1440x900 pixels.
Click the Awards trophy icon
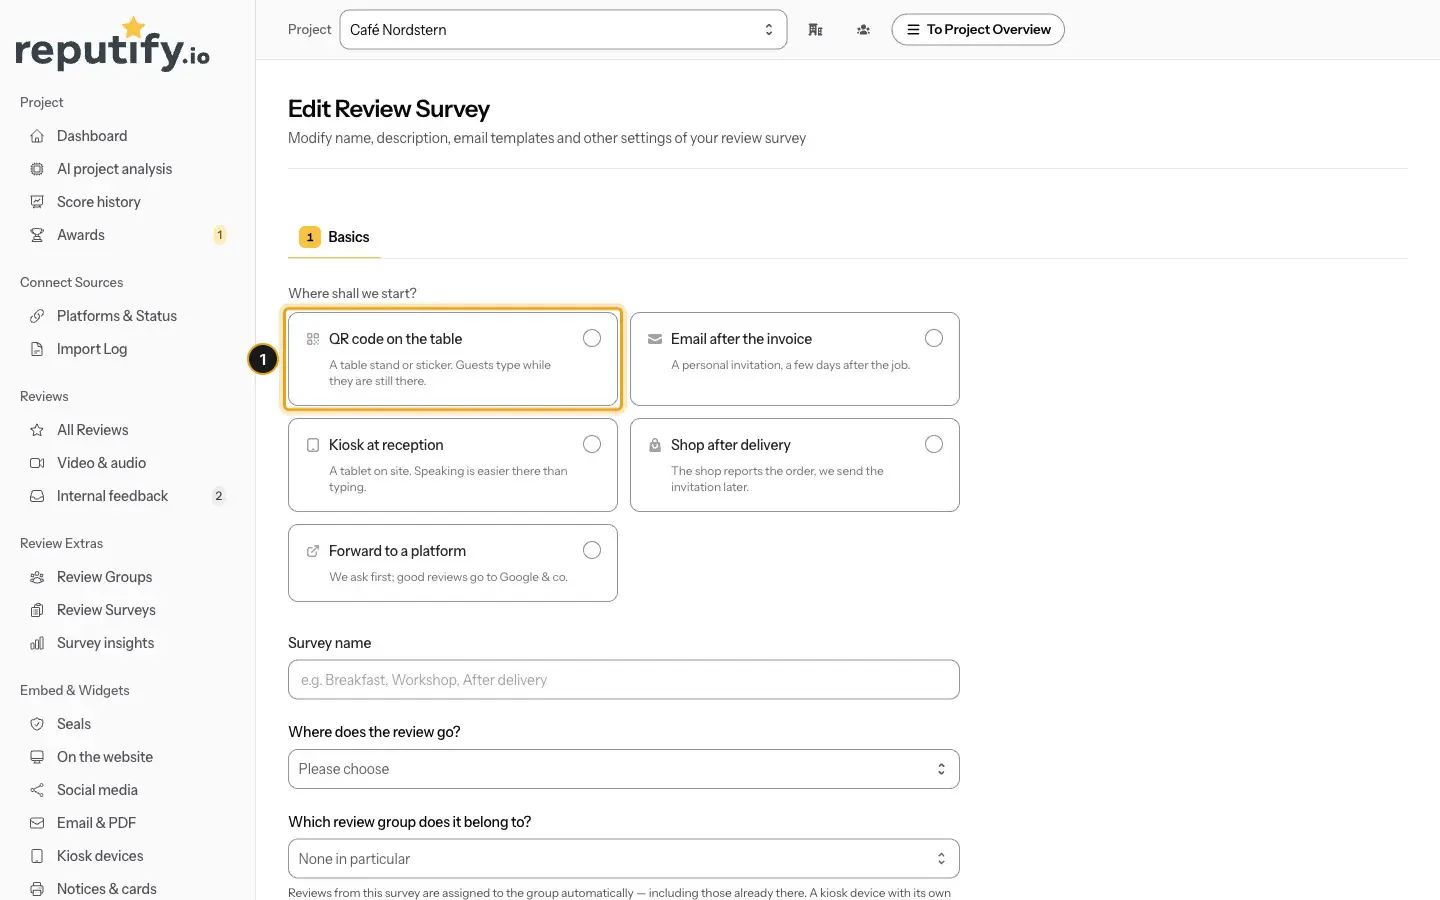(37, 235)
